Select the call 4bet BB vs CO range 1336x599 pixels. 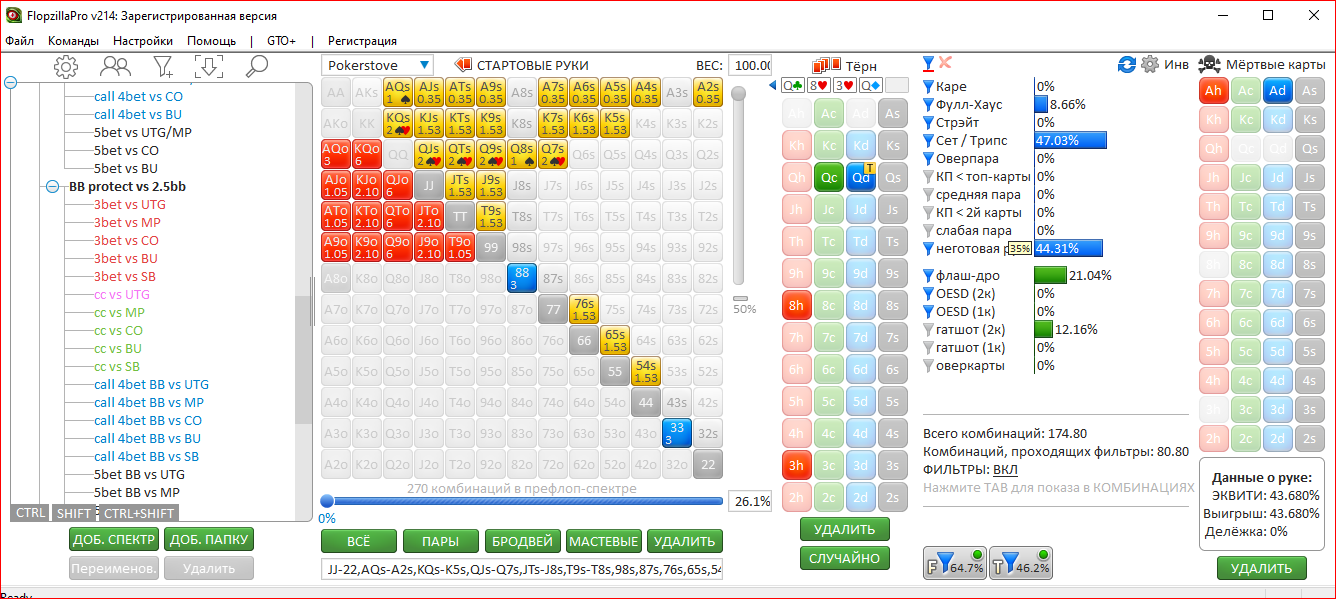pyautogui.click(x=148, y=420)
